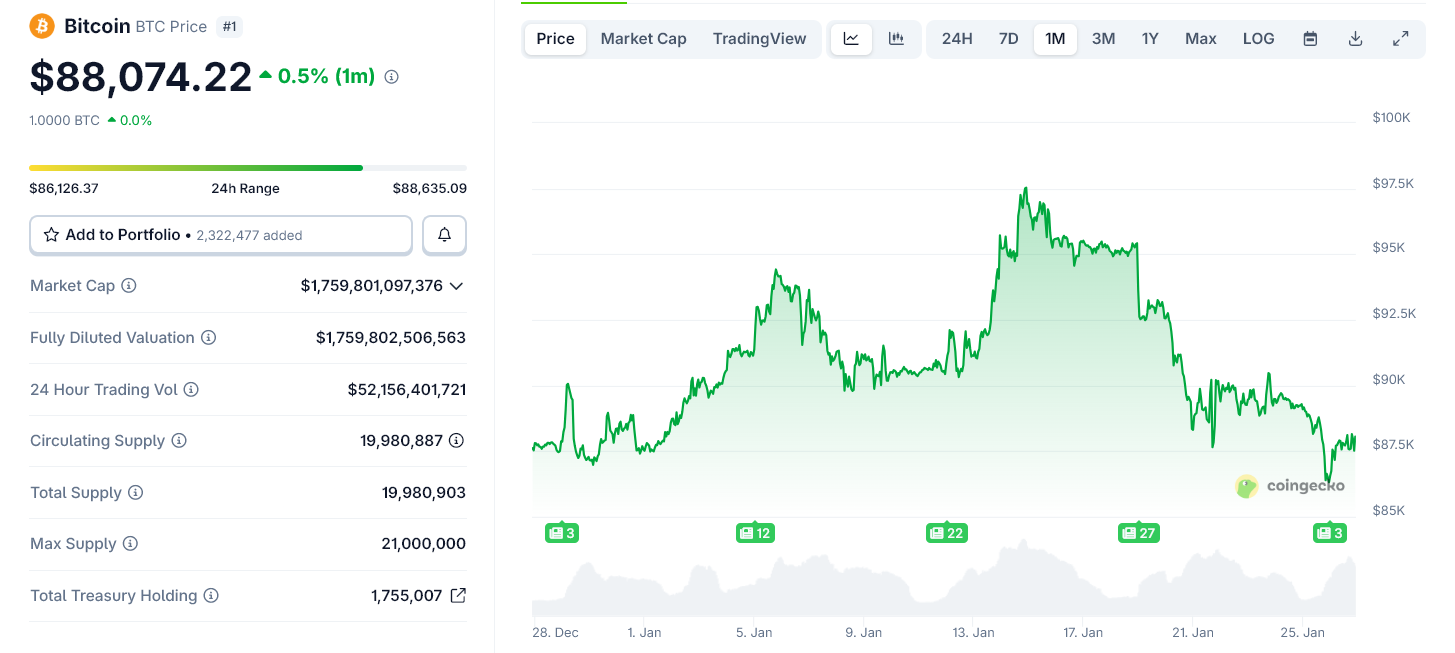Expand the chart to fullscreen
The width and height of the screenshot is (1455, 653).
click(1400, 39)
